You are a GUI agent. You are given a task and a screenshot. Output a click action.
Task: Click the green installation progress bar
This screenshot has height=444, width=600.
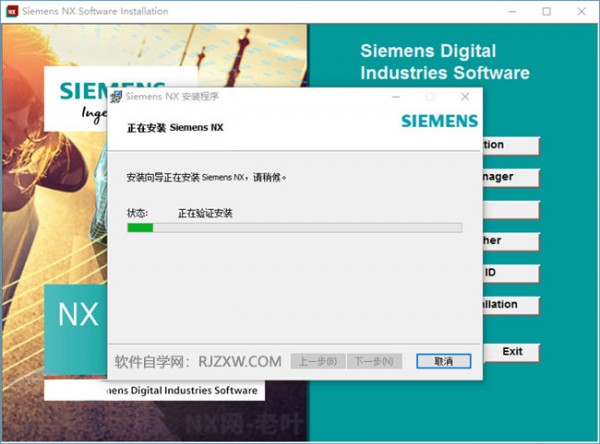tap(294, 228)
